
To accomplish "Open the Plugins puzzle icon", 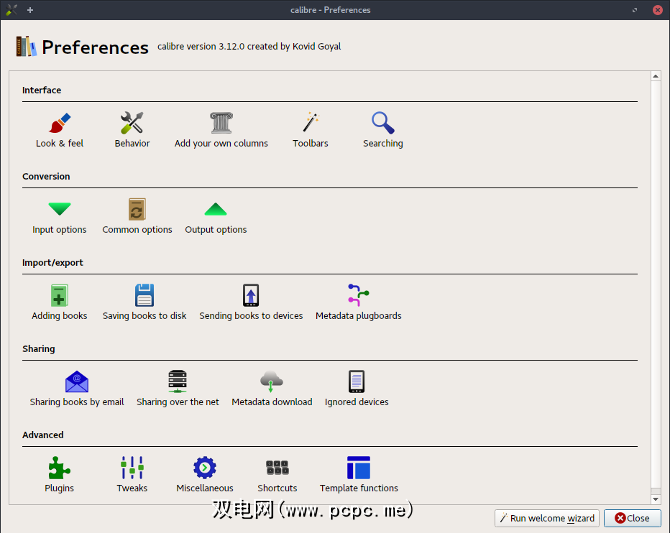I will (x=60, y=468).
